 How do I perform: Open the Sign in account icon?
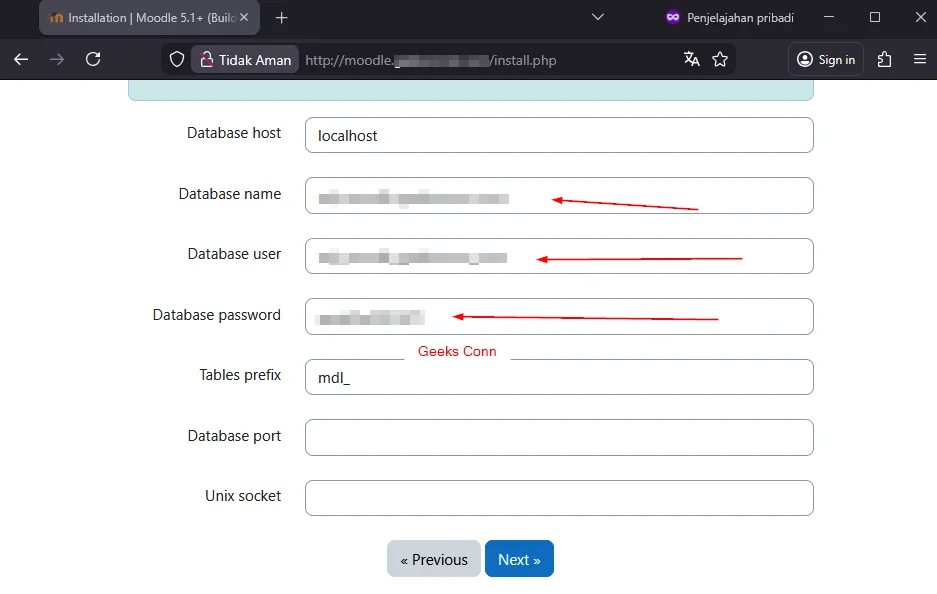[825, 59]
